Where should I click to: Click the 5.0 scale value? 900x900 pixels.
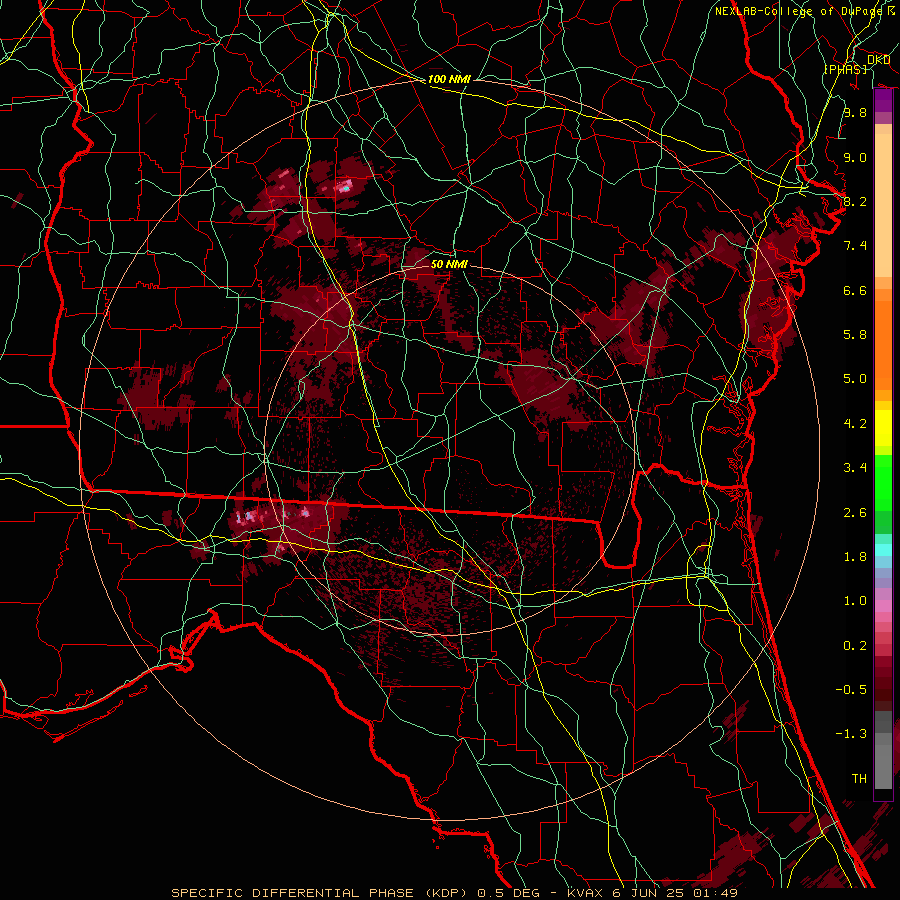coord(855,379)
